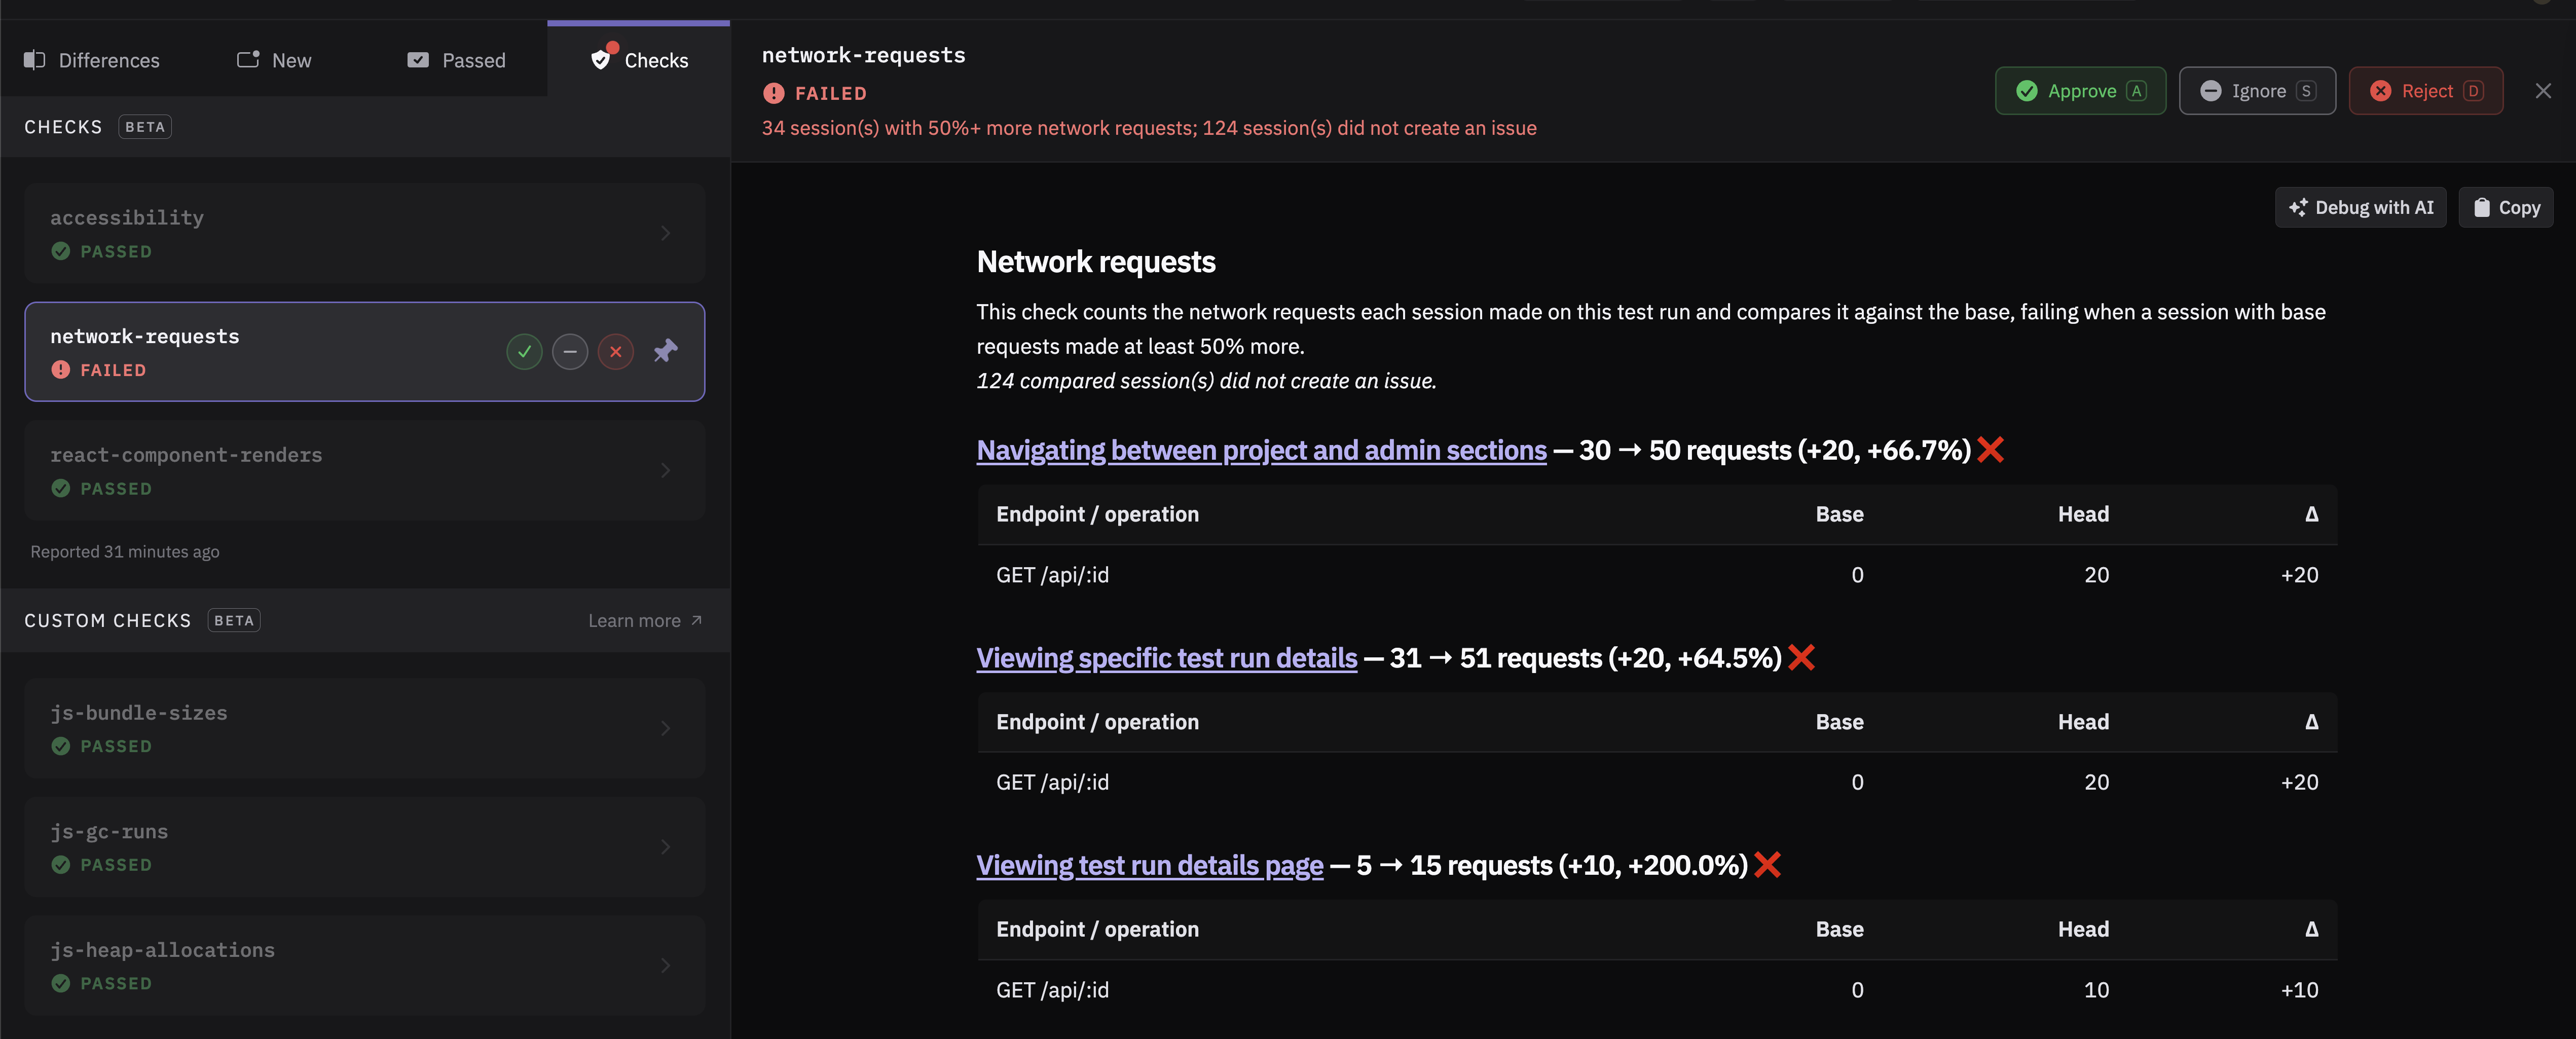
Task: Click the red reject X on network-requests card
Action: (616, 352)
